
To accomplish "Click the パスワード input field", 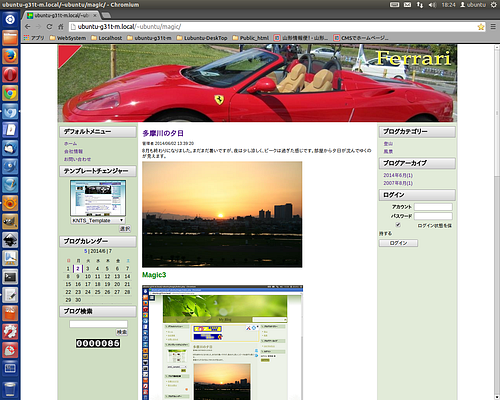I will [x=433, y=216].
